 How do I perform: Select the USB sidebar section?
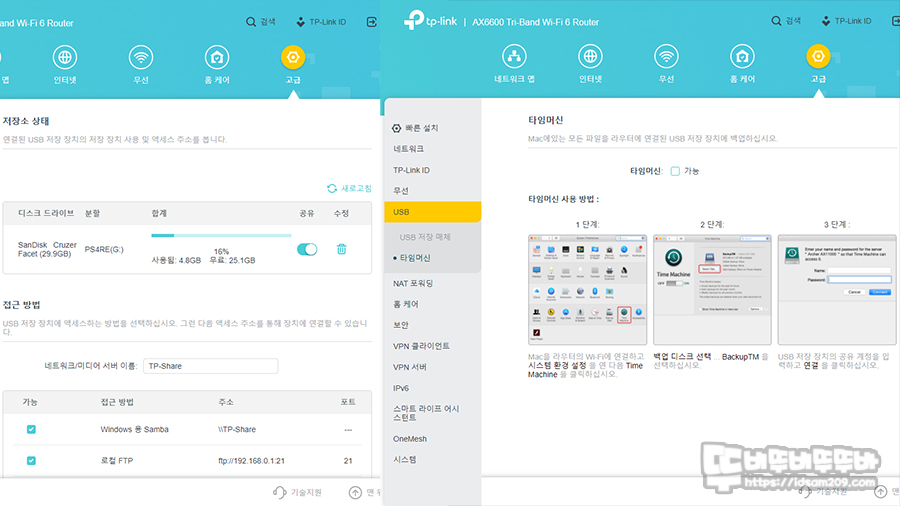[x=433, y=212]
